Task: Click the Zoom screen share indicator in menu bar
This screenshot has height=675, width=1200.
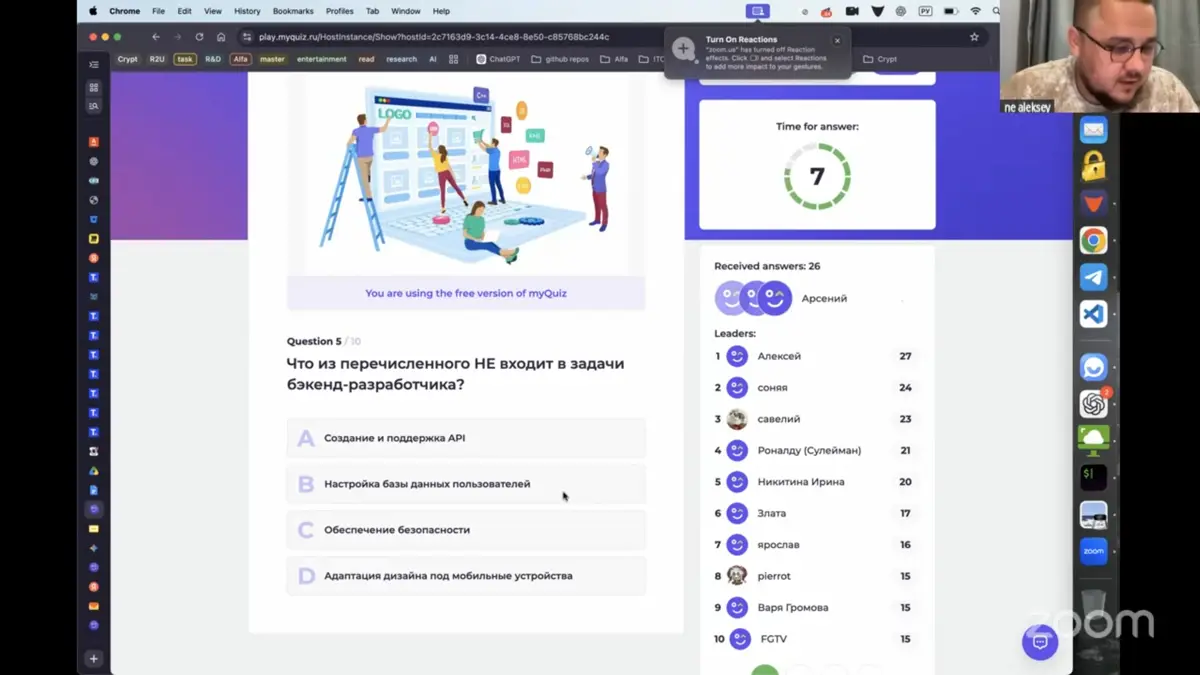Action: coord(757,11)
